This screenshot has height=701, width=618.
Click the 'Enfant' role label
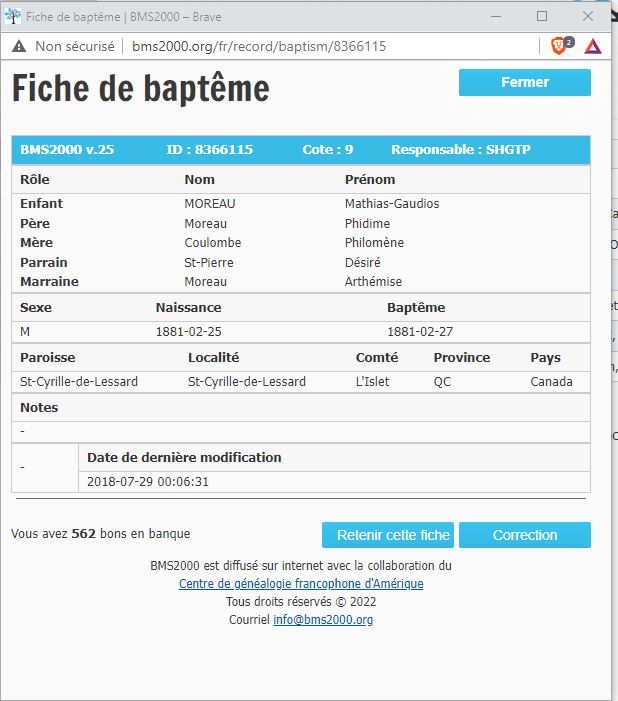pyautogui.click(x=42, y=204)
